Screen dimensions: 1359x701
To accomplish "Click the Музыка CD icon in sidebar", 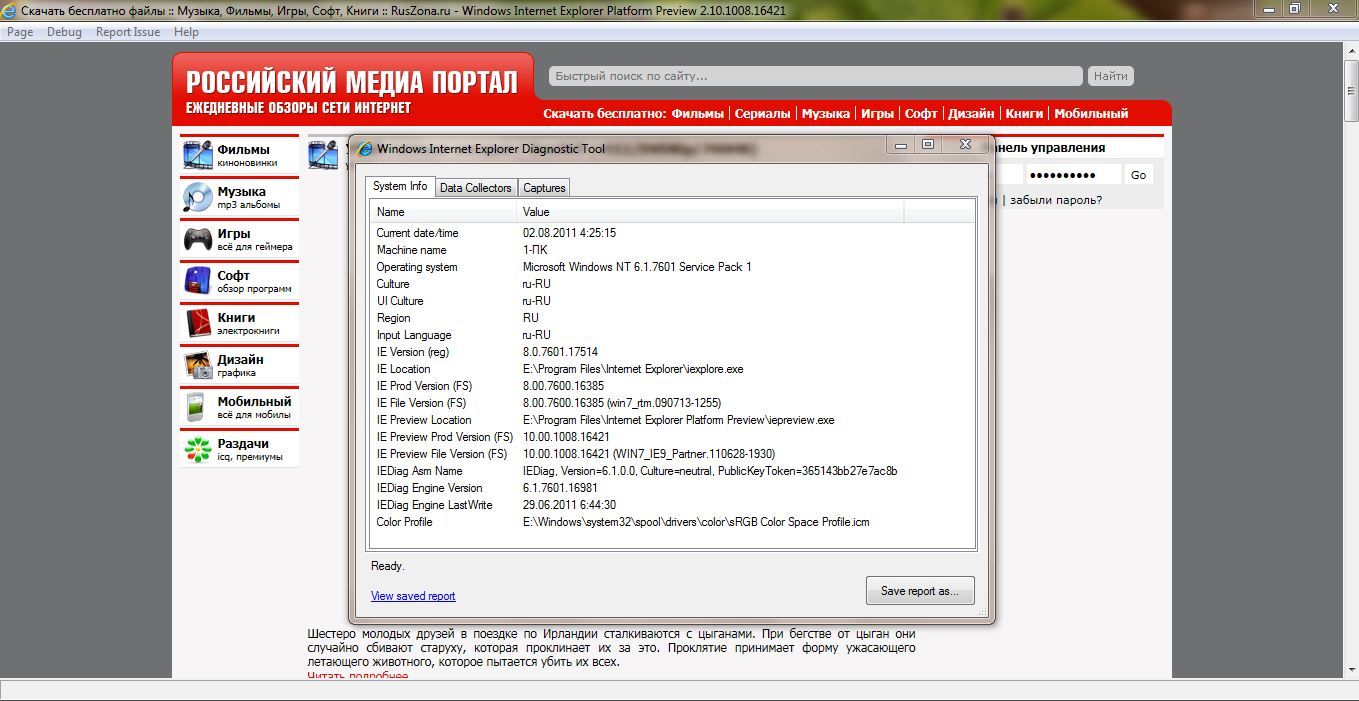I will pos(197,197).
